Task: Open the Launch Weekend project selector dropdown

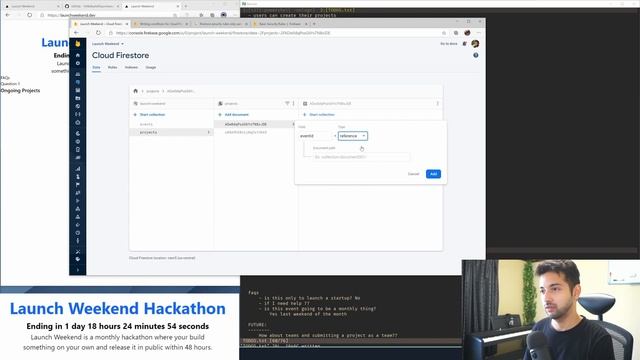Action: pyautogui.click(x=107, y=44)
